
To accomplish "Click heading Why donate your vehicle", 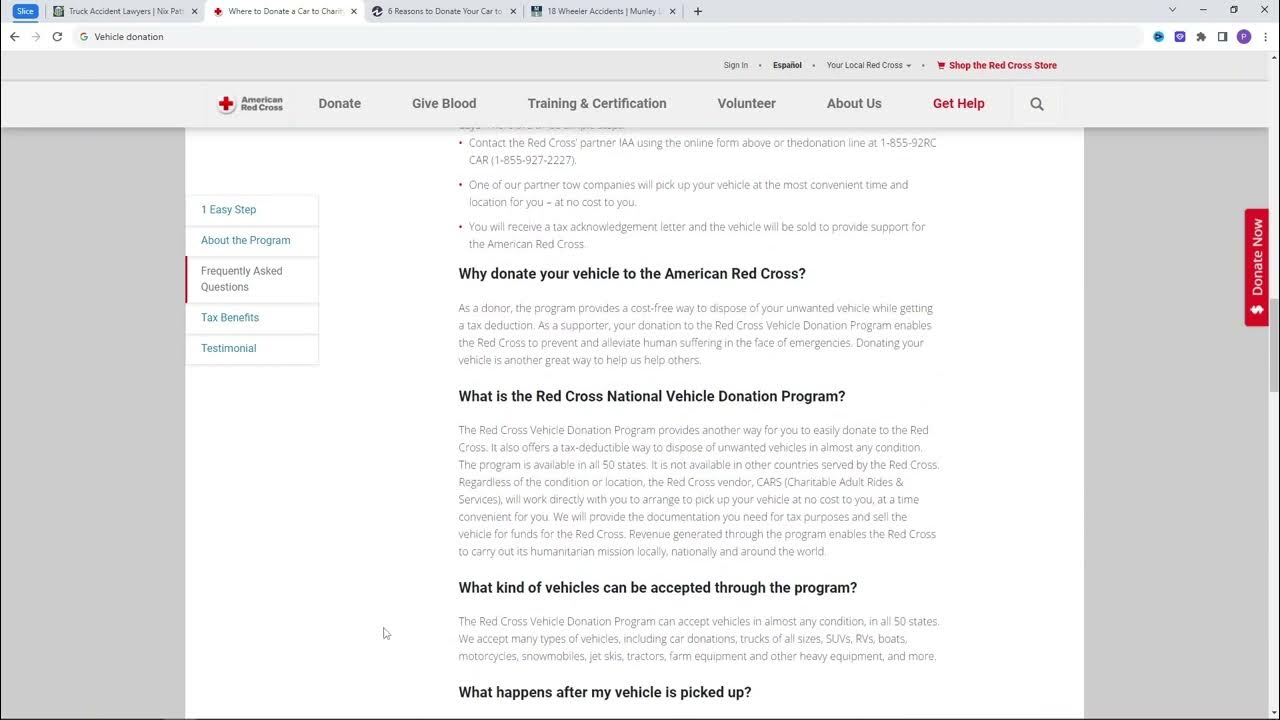I will pyautogui.click(x=632, y=274).
